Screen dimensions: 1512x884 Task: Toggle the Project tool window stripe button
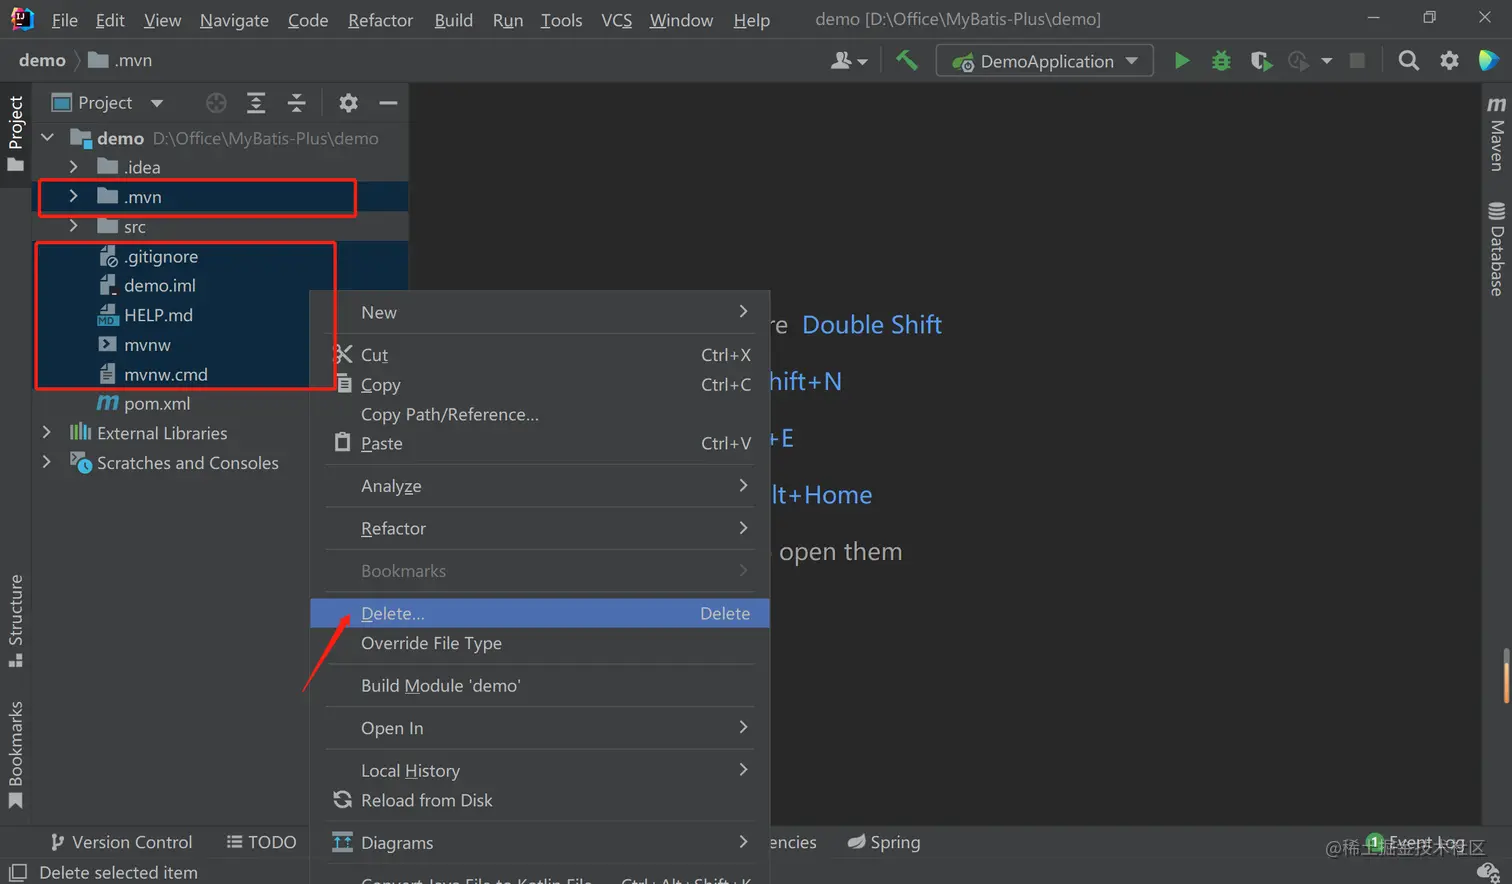(x=16, y=133)
